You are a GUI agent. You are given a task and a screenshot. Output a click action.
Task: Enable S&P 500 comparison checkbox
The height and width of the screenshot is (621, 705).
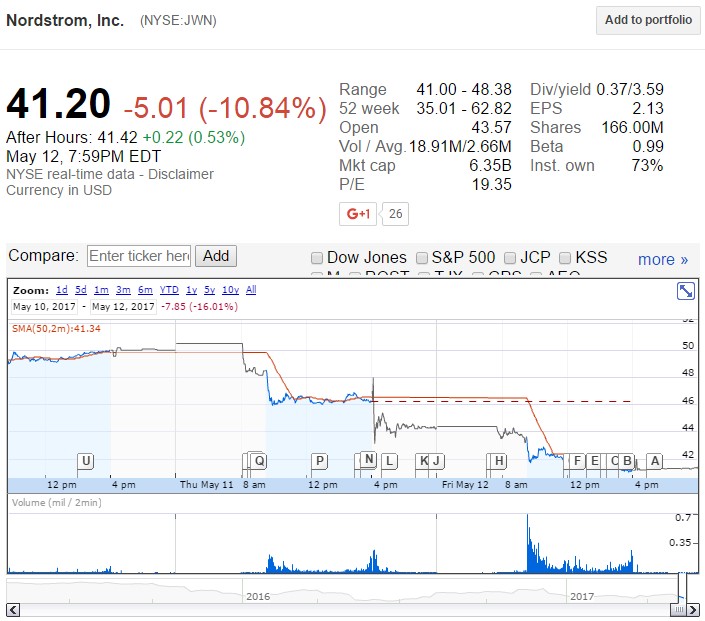tap(422, 258)
